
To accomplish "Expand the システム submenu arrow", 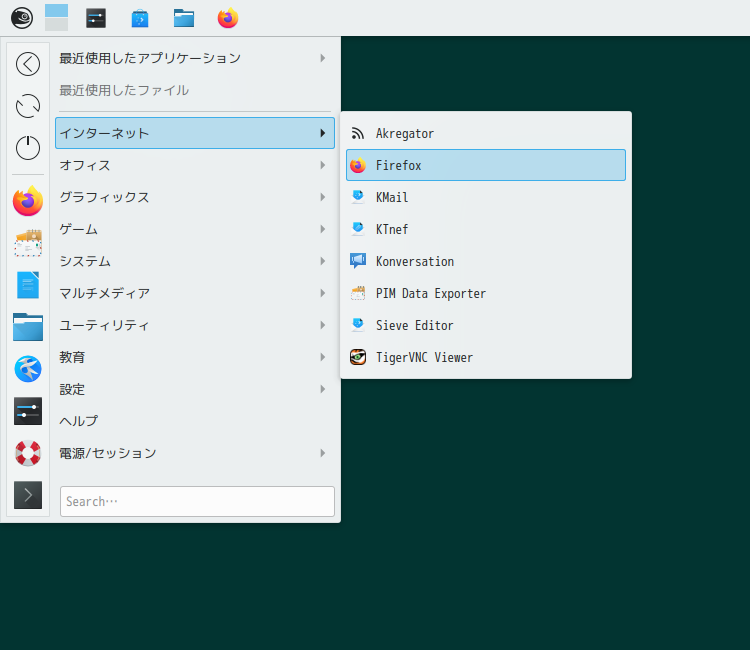I will 323,261.
